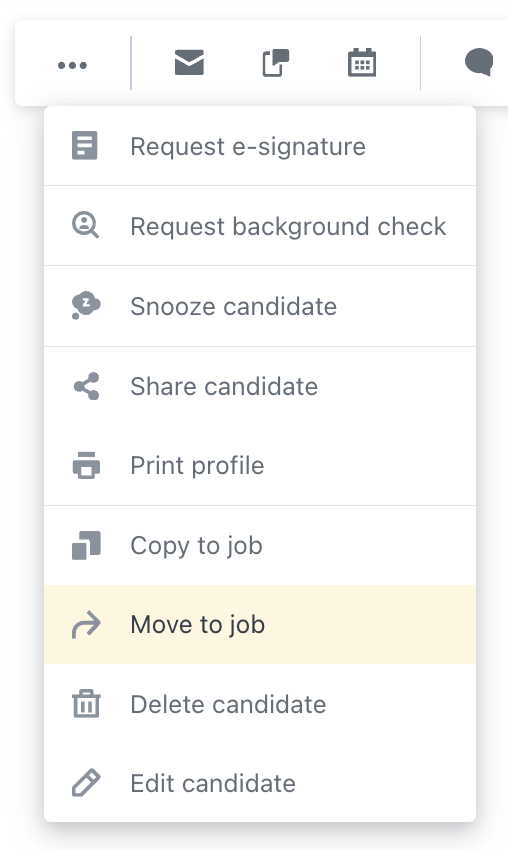The height and width of the screenshot is (850, 508).
Task: Click the add note/comment copy icon
Action: 275,63
